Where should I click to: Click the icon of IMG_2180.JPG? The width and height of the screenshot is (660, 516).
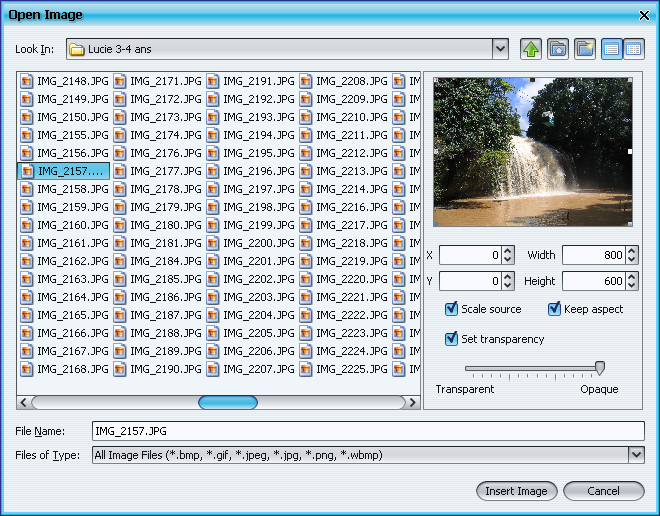(x=120, y=225)
